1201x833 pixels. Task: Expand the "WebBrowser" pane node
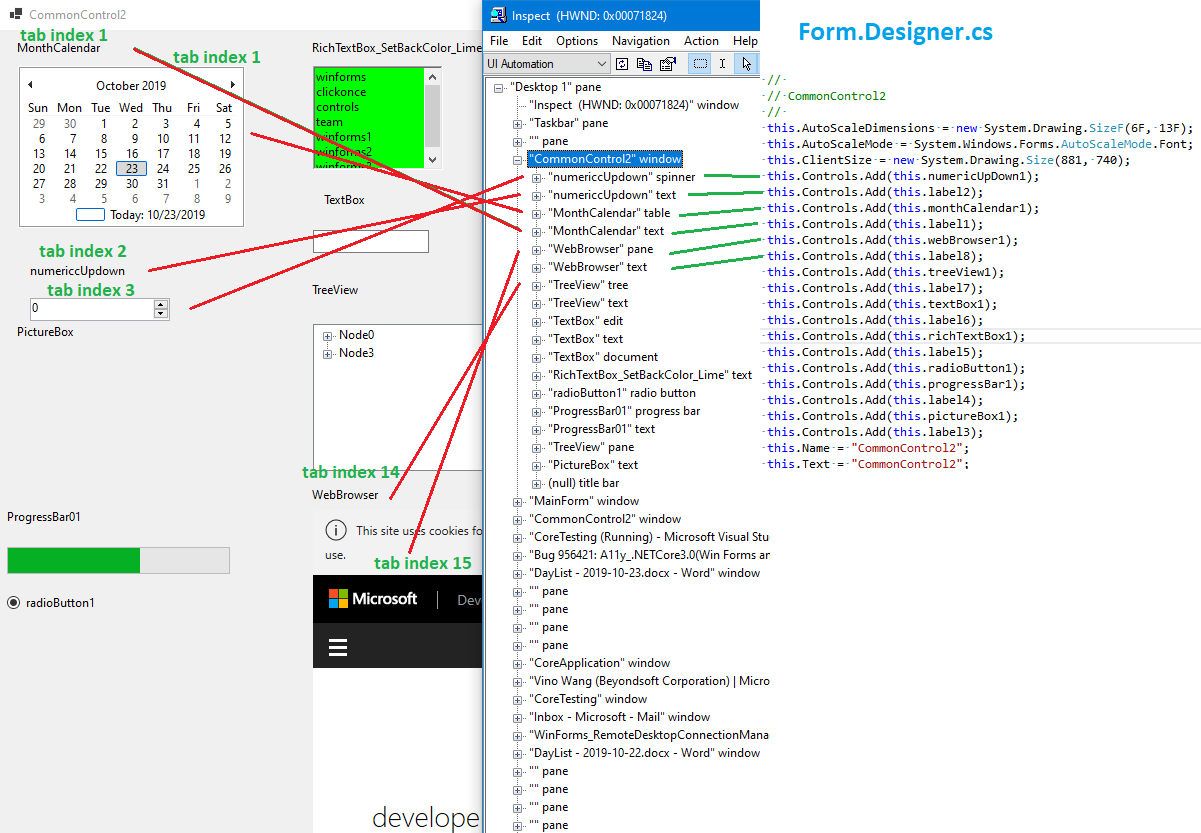[x=537, y=249]
